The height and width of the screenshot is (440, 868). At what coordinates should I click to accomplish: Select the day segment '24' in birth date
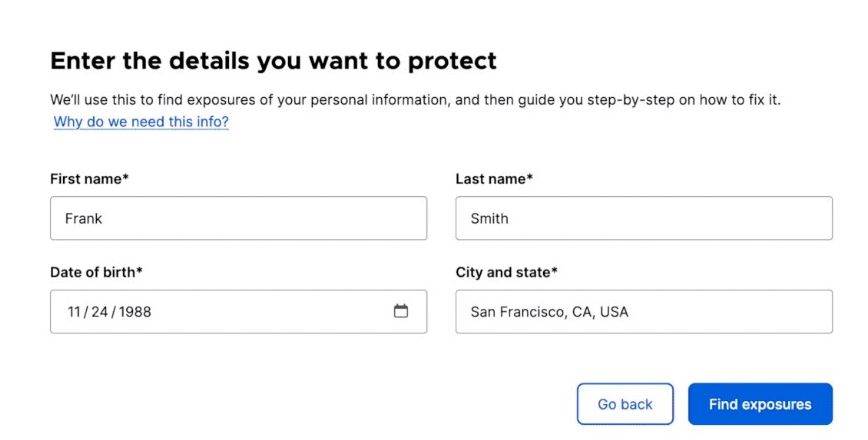tap(101, 312)
